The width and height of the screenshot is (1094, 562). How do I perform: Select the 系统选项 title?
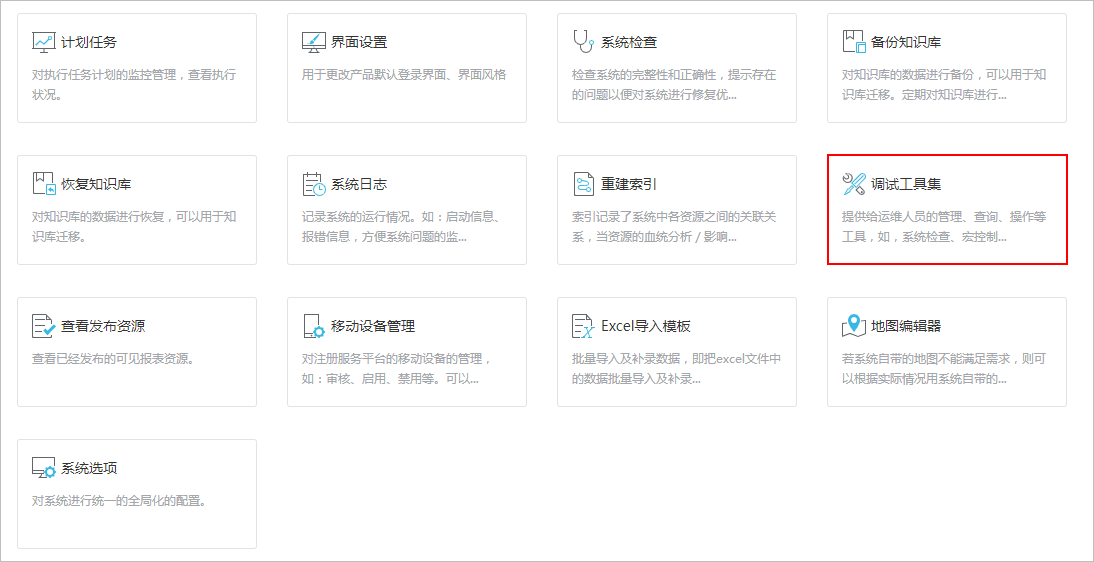tap(89, 468)
